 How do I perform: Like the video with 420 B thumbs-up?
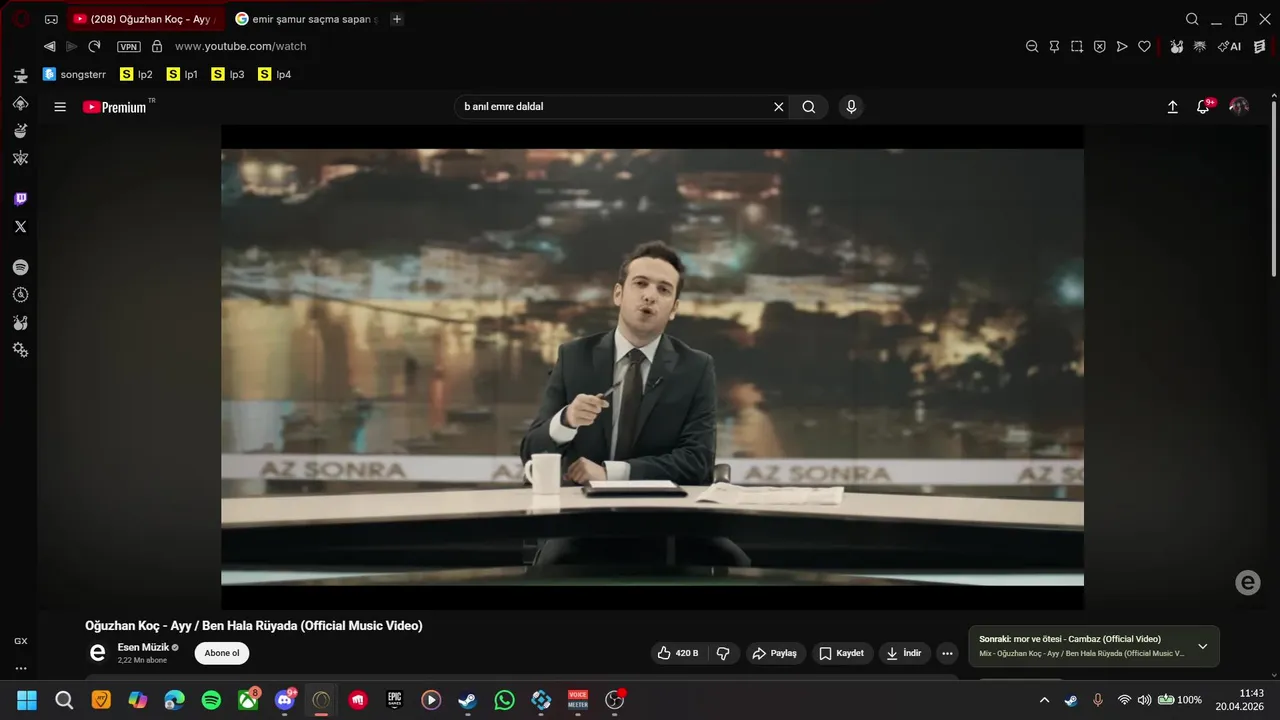point(678,653)
